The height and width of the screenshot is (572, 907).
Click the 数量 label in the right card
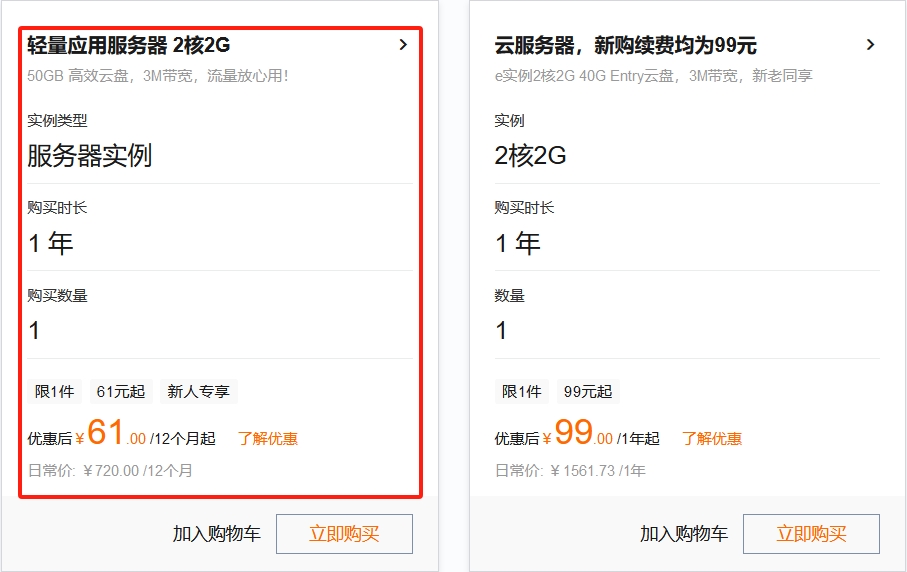click(x=509, y=296)
